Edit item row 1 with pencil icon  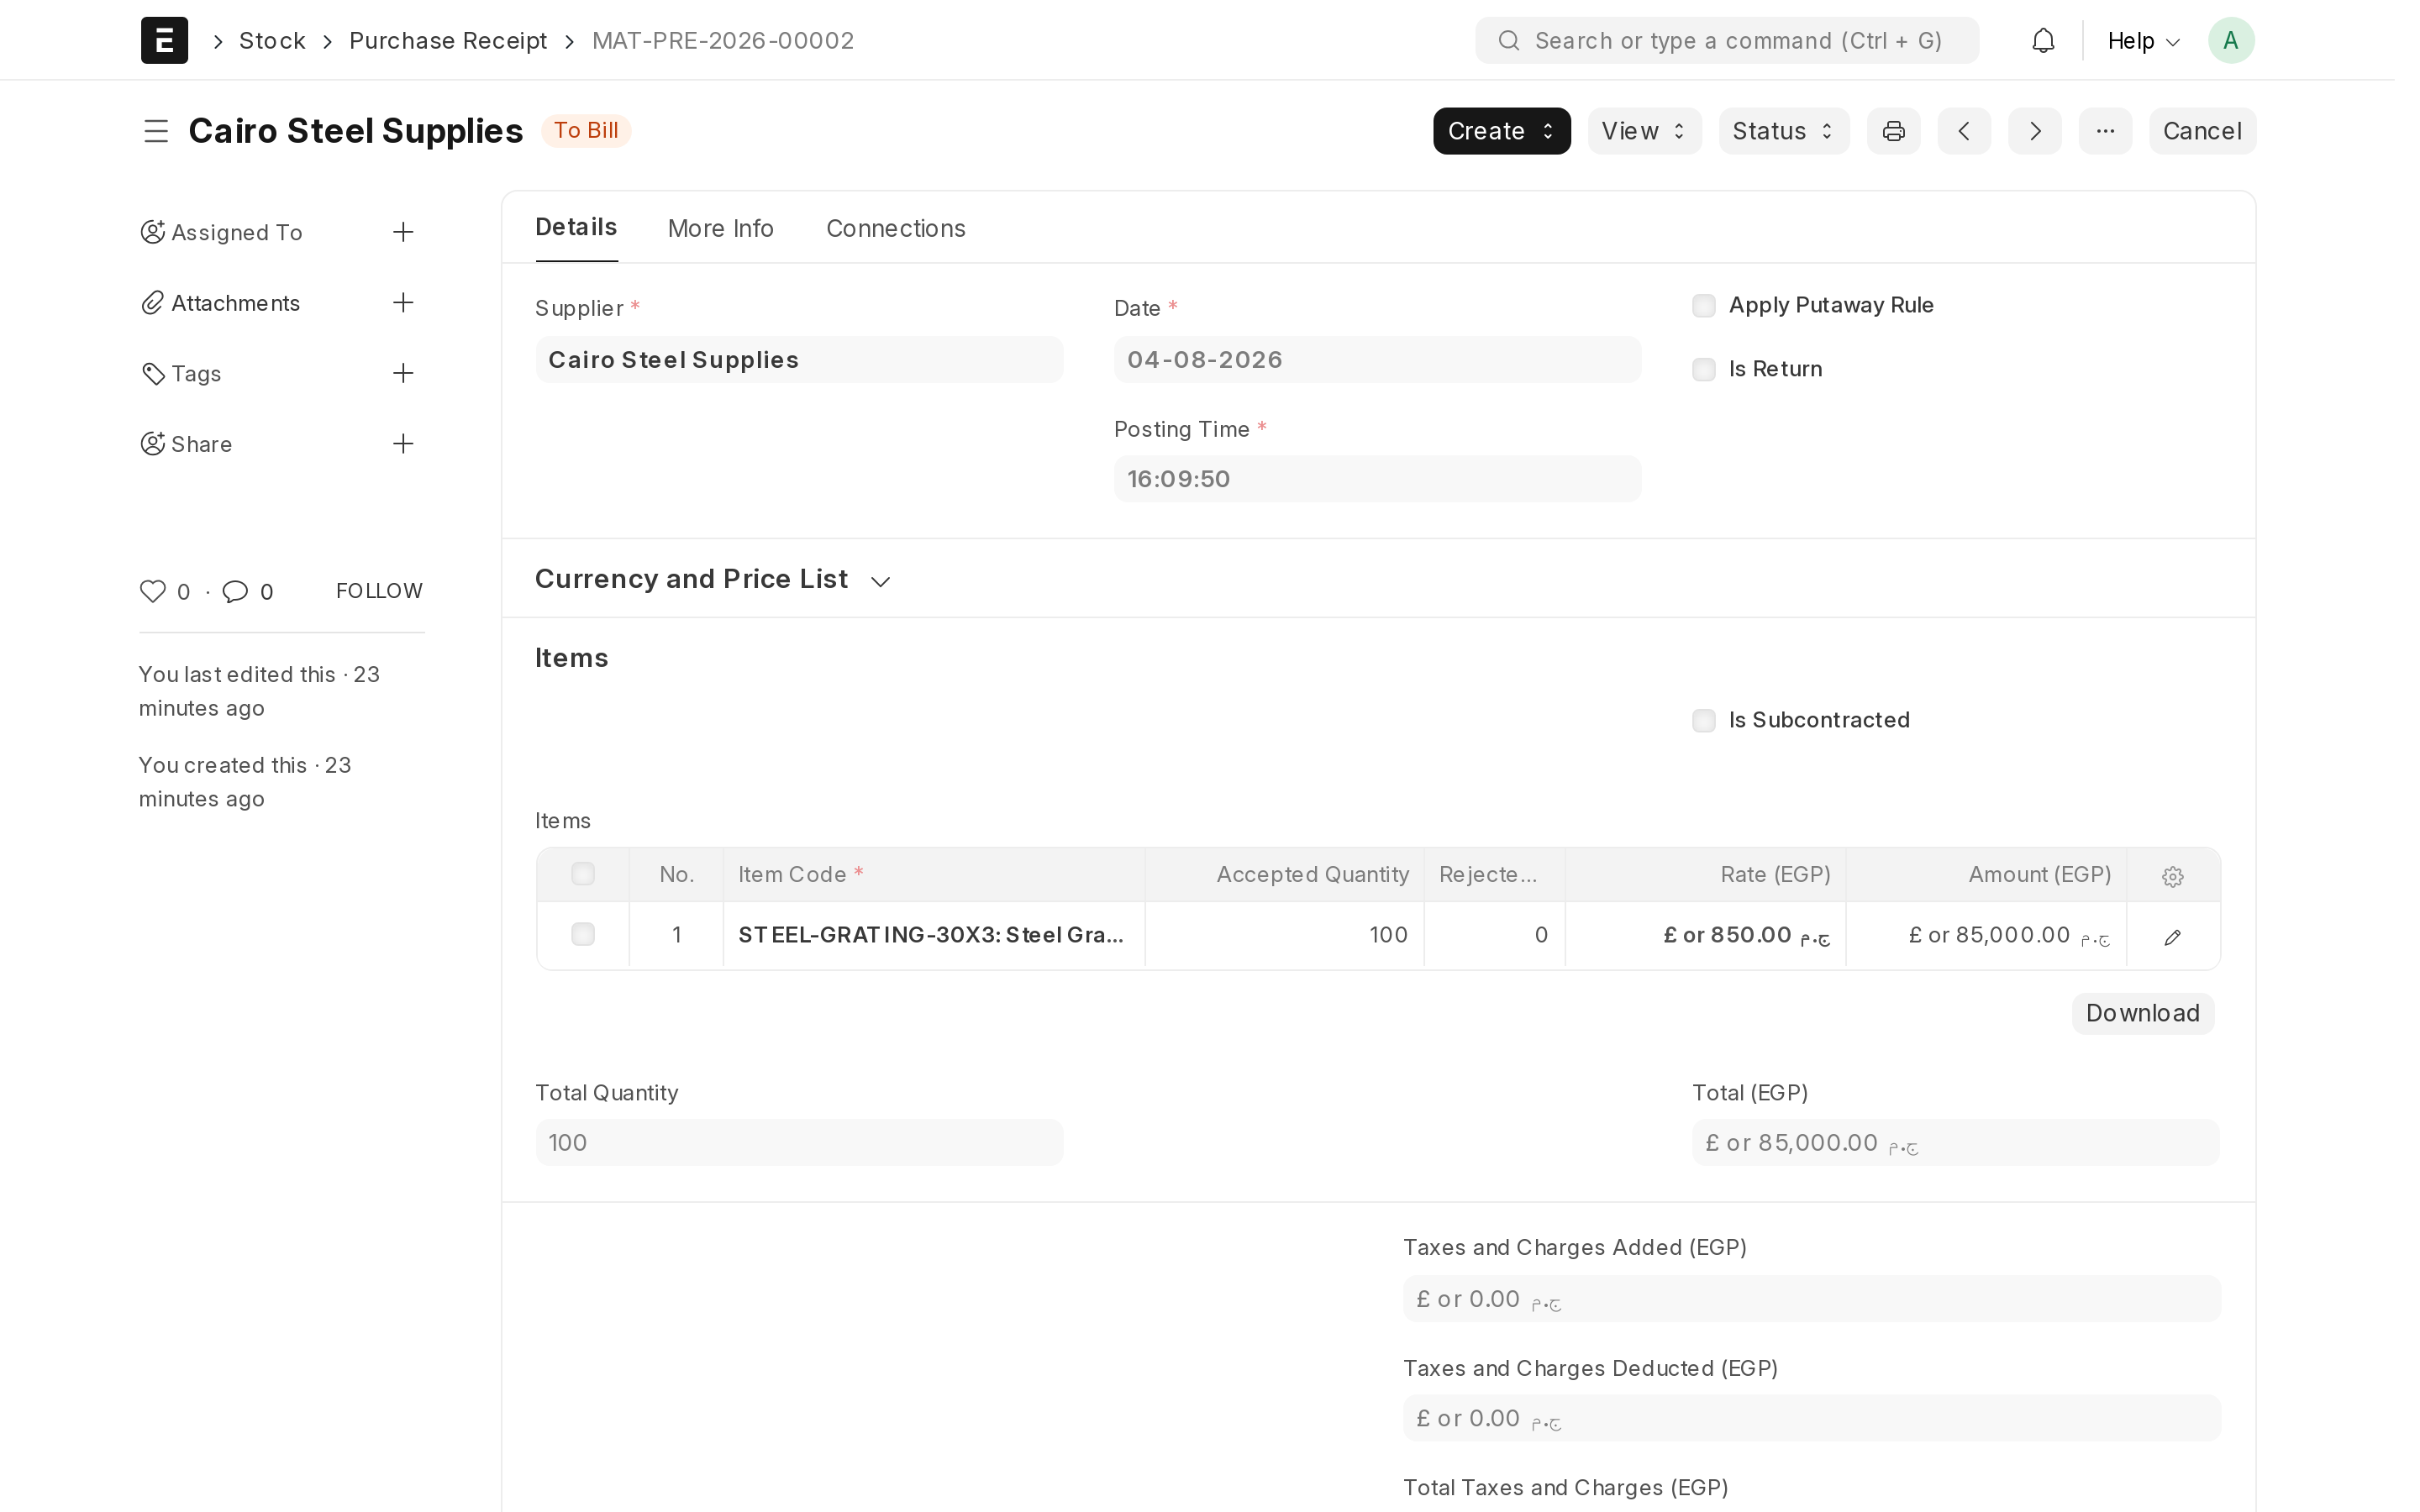[2172, 937]
